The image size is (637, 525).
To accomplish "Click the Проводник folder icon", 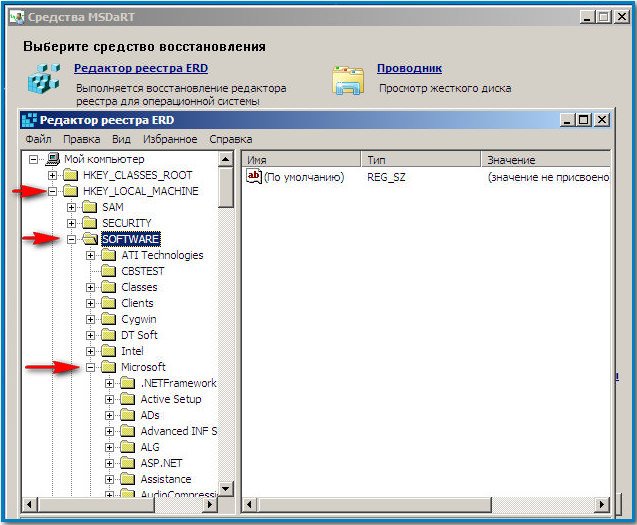I will click(348, 80).
